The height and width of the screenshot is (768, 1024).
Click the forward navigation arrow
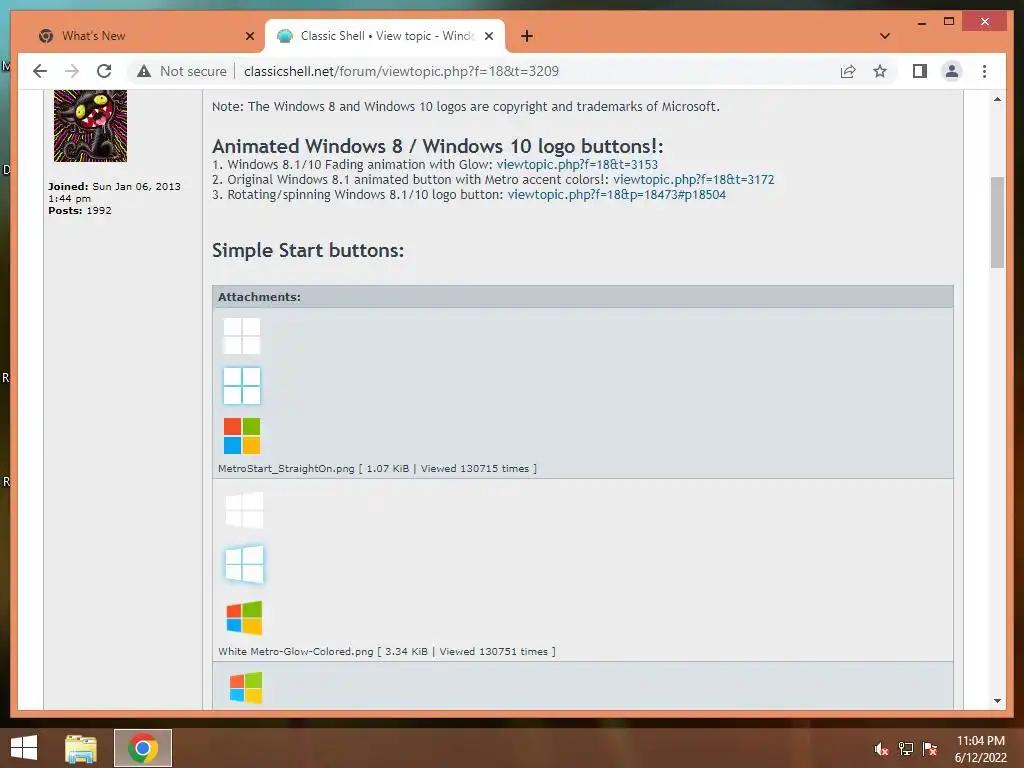72,71
